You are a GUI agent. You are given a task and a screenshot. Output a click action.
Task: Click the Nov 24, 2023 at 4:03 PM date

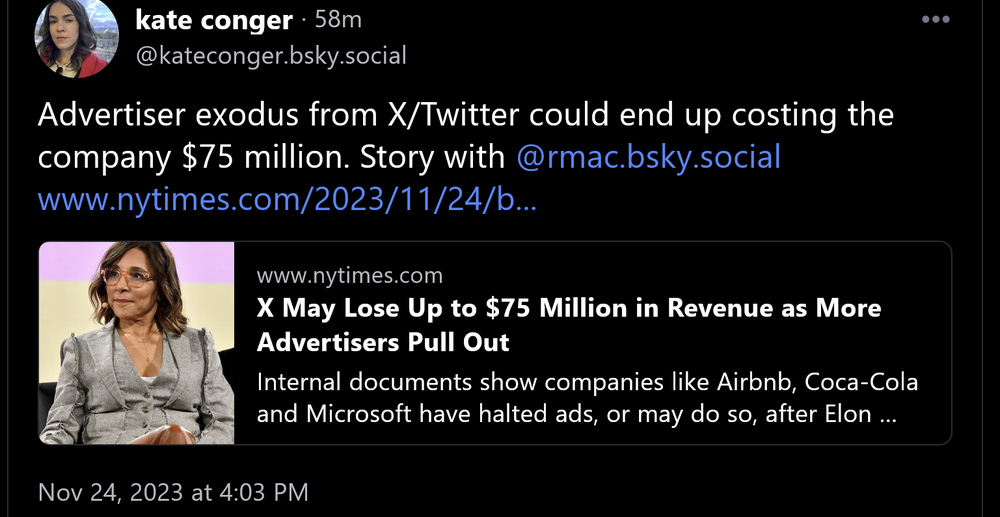tap(173, 492)
